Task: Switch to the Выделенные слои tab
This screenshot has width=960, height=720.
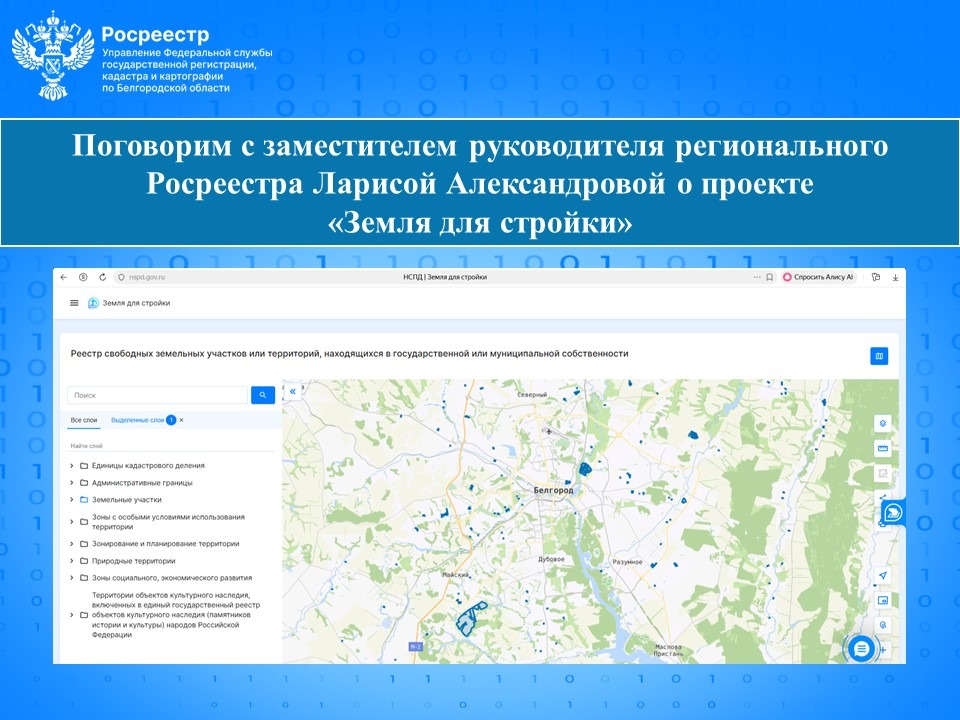Action: (137, 420)
